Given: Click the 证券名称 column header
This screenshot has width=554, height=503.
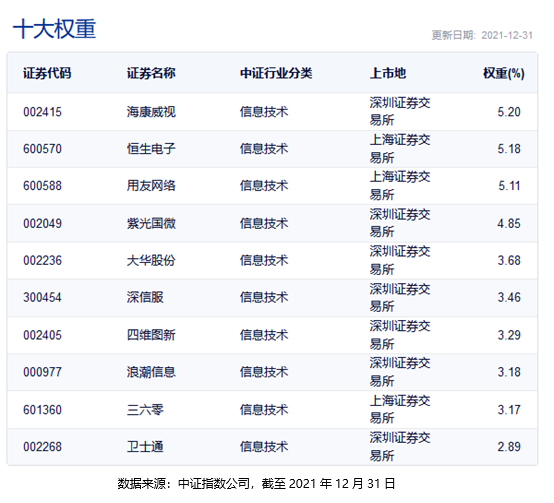Looking at the screenshot, I should tap(151, 73).
